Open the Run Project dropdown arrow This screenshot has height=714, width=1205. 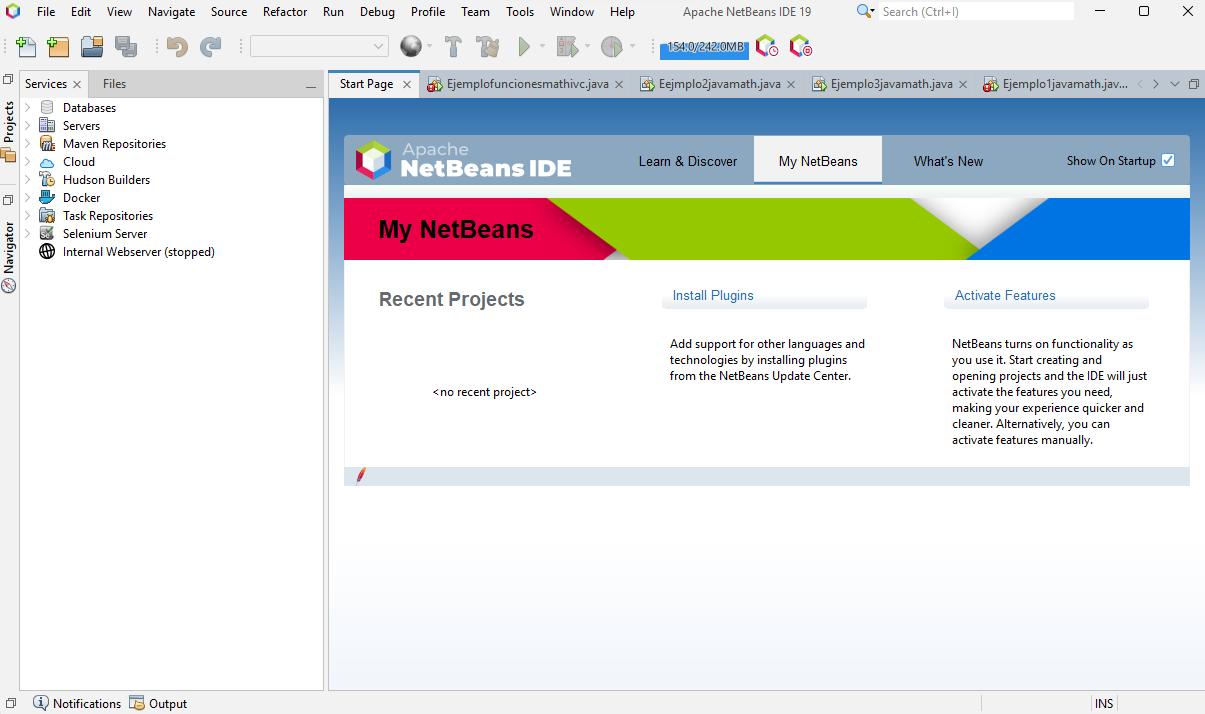click(x=543, y=46)
